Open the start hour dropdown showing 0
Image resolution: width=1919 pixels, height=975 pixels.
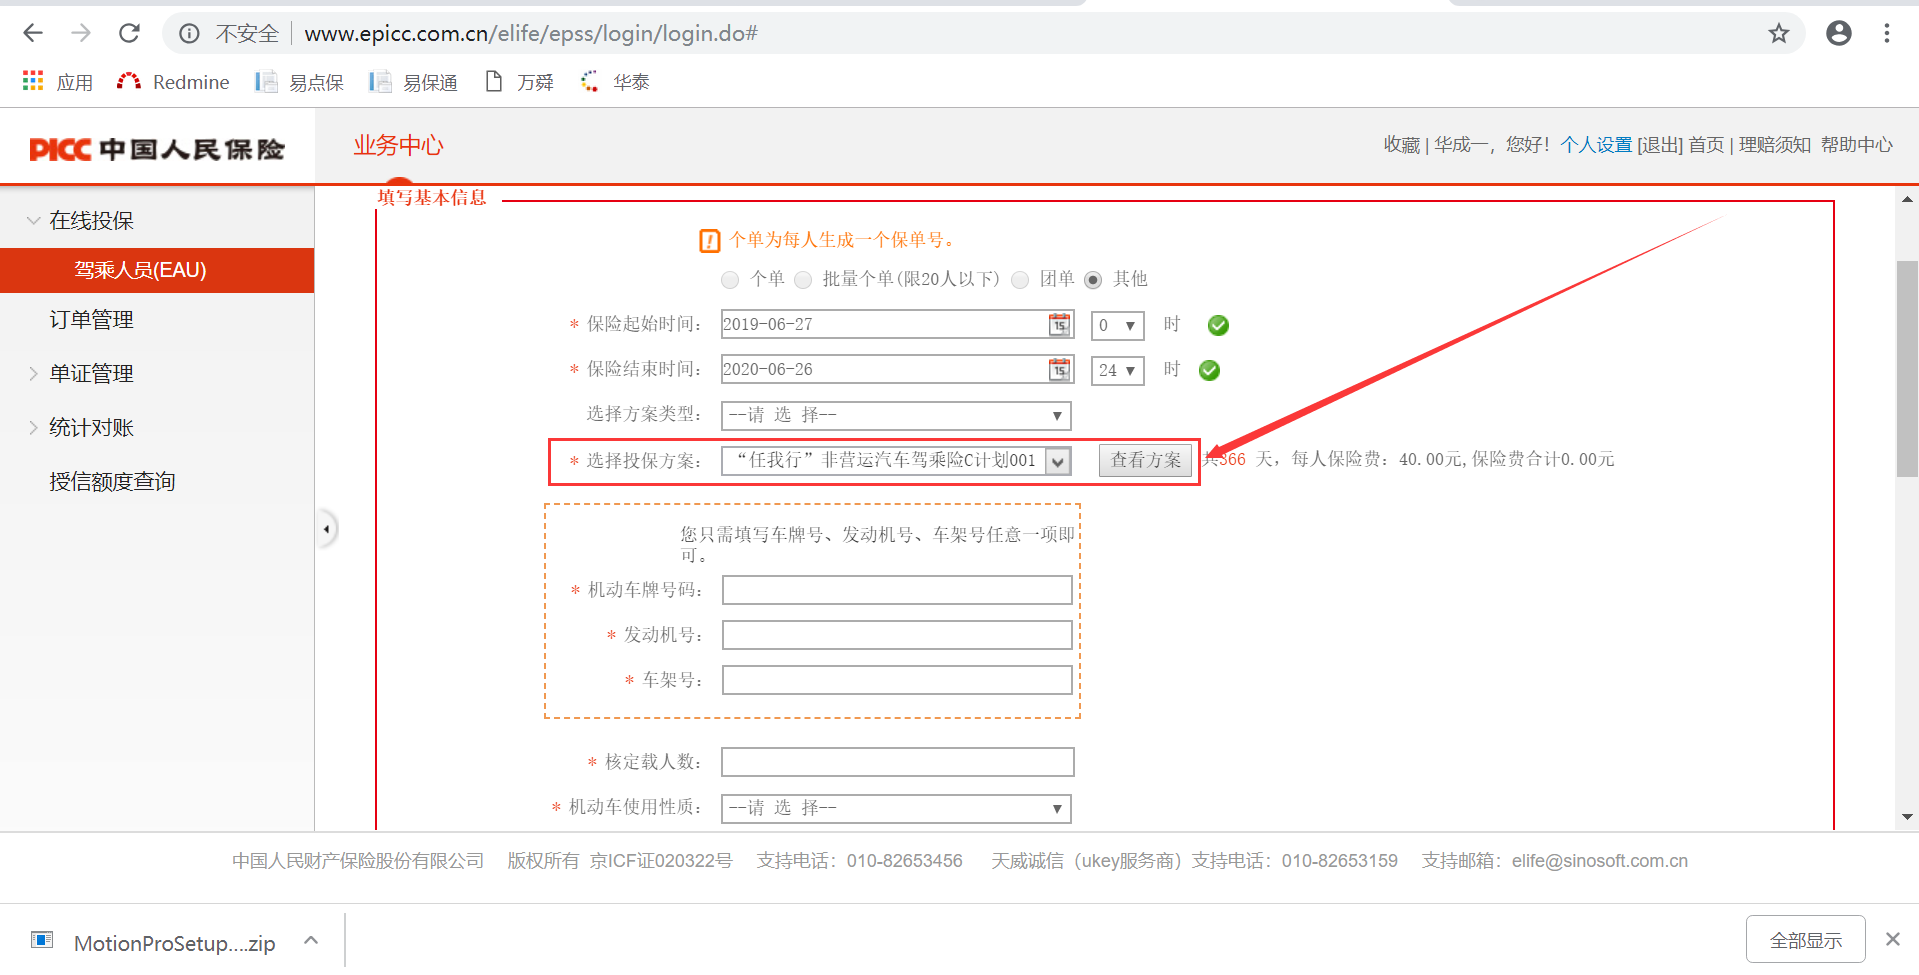(1117, 325)
